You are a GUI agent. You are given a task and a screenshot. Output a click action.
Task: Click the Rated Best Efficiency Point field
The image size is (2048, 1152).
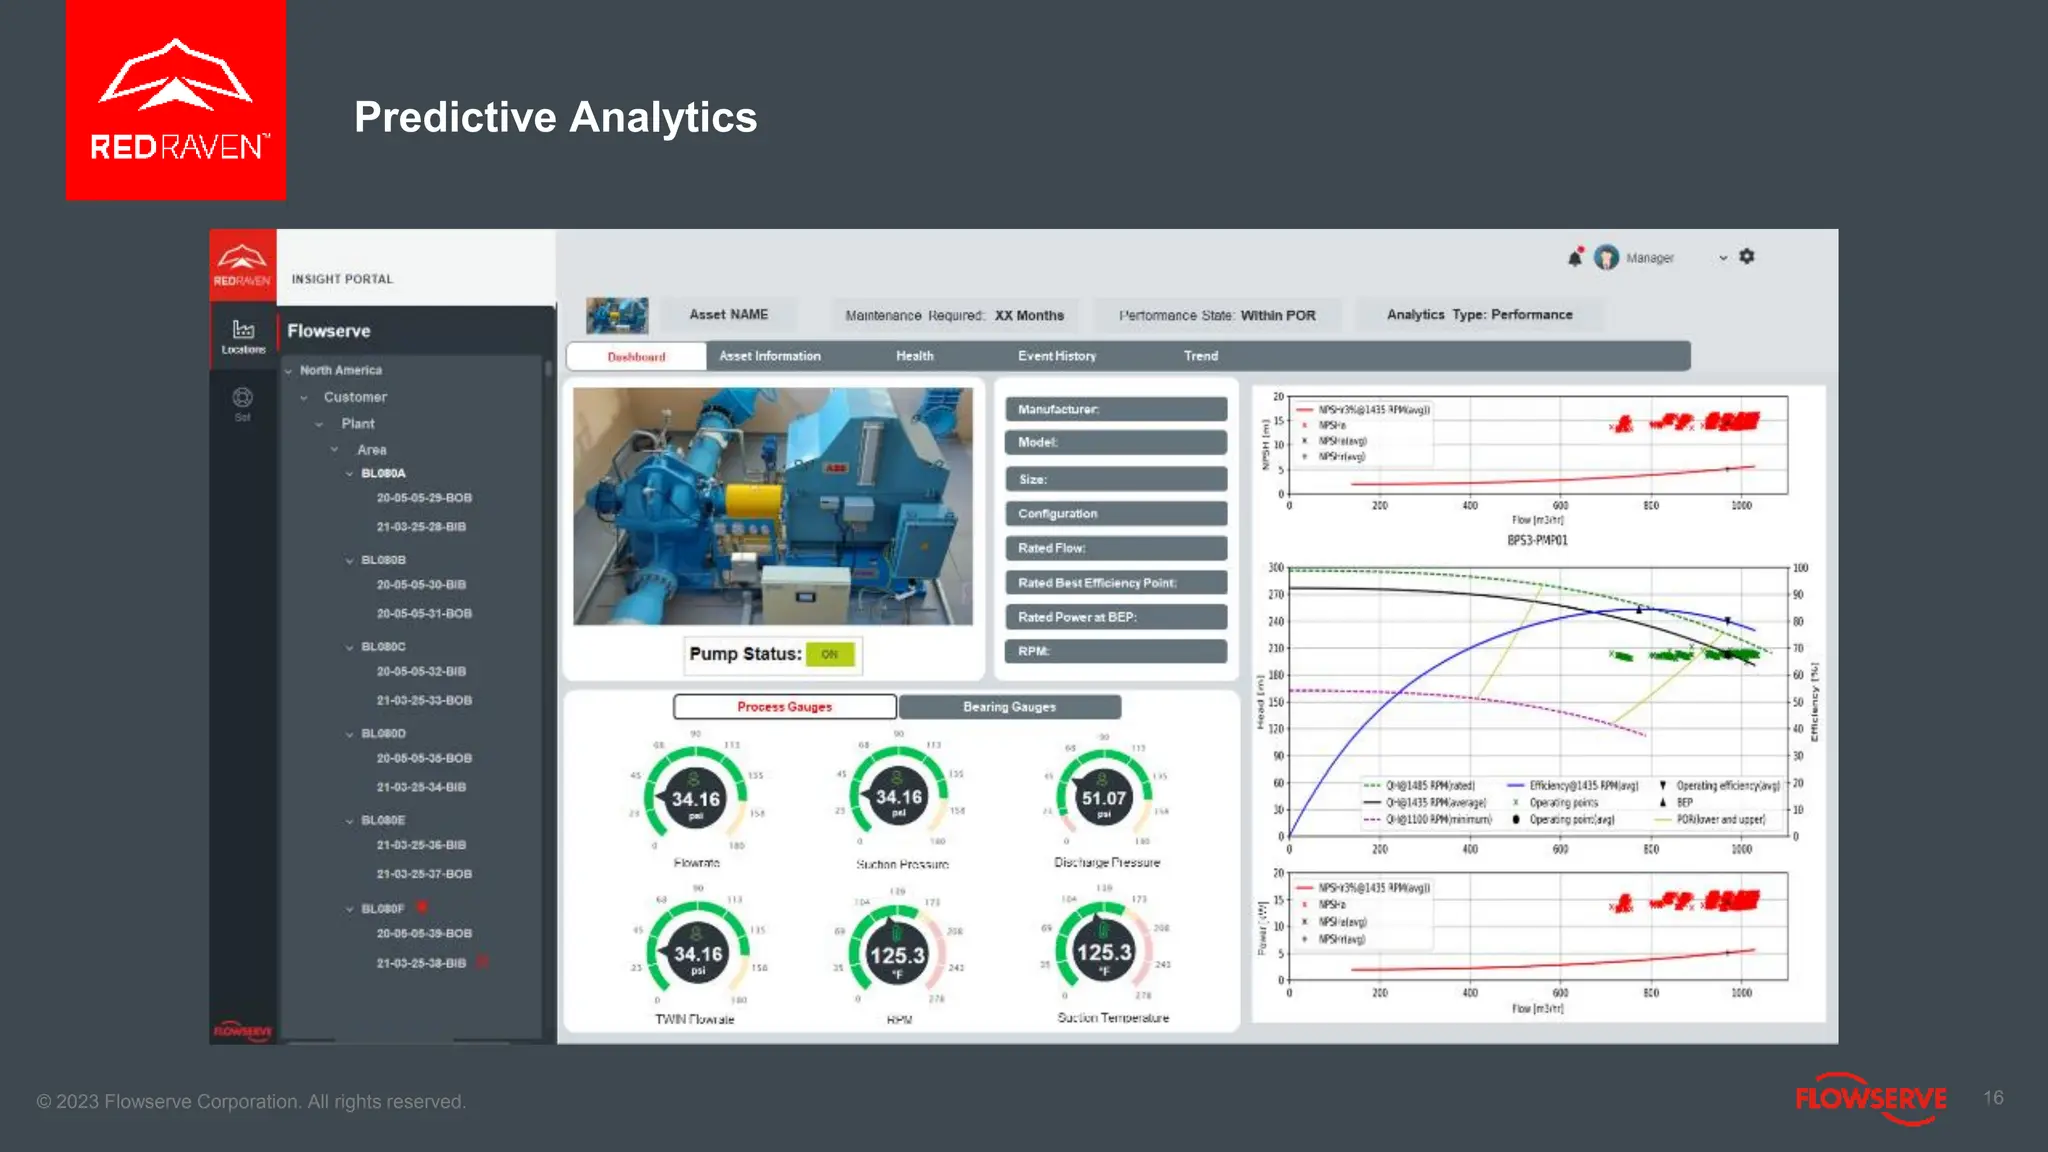click(1116, 583)
